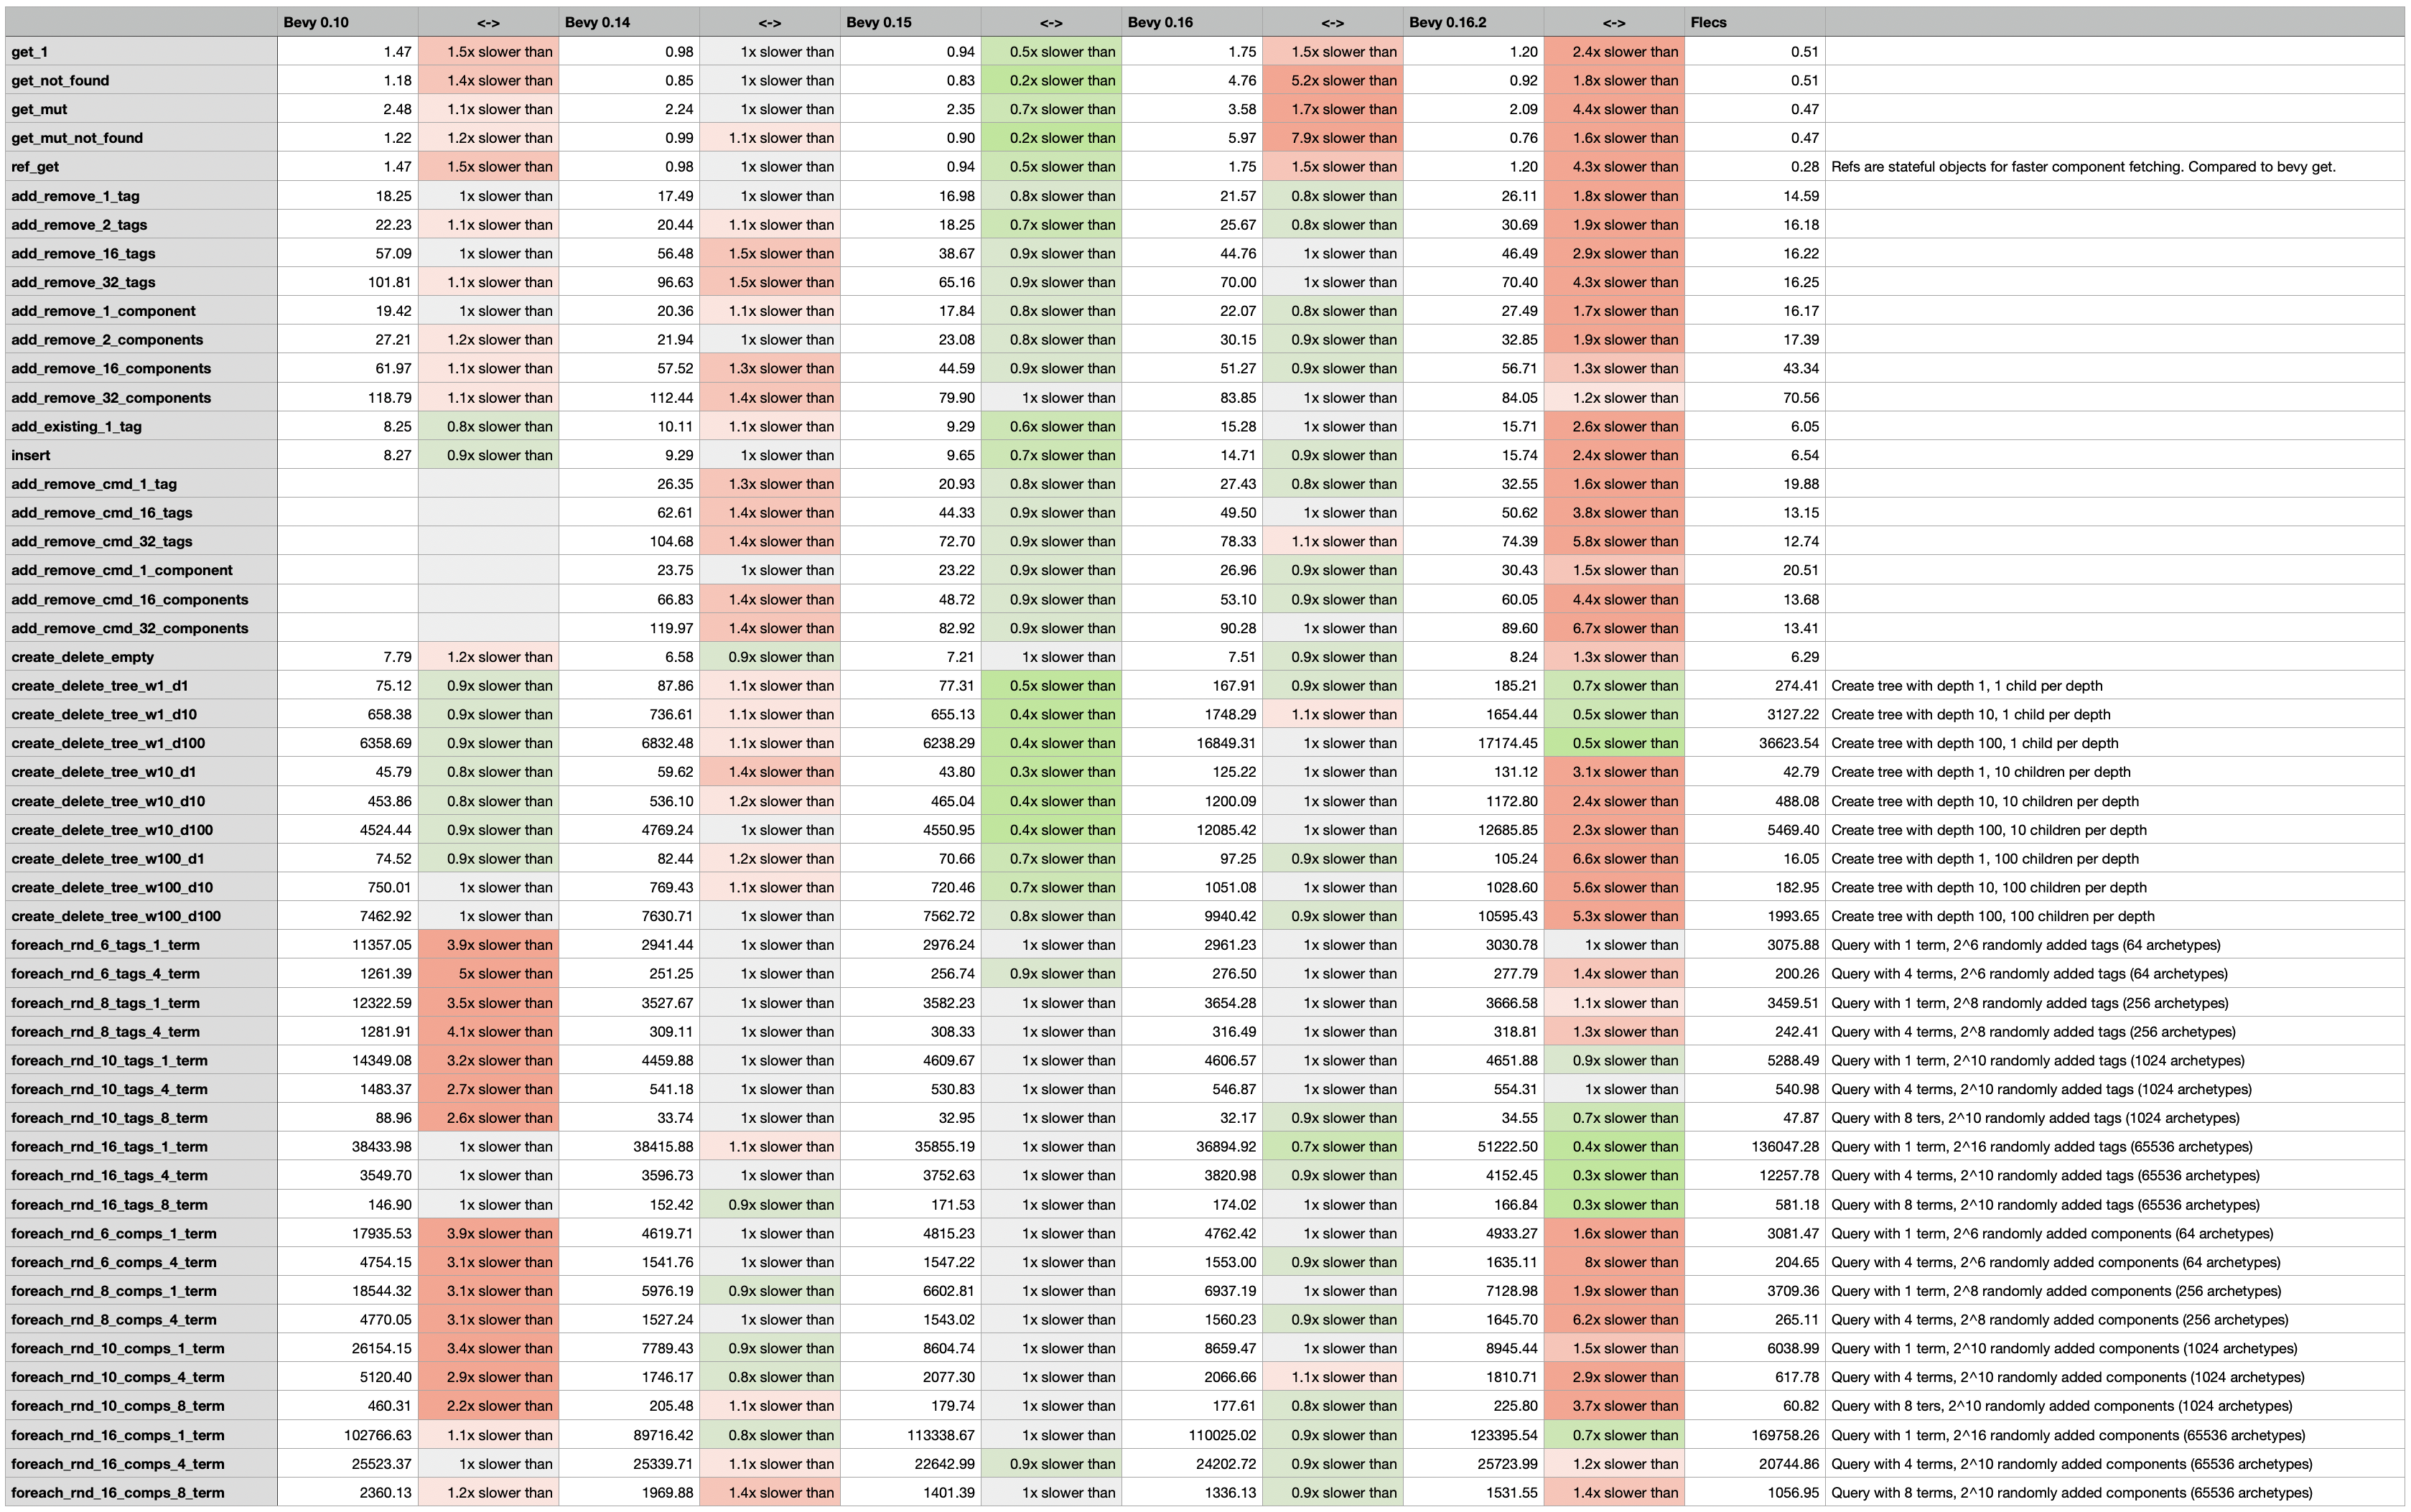
Task: Select the add_remove_cmd_32_components row label
Action: (130, 628)
